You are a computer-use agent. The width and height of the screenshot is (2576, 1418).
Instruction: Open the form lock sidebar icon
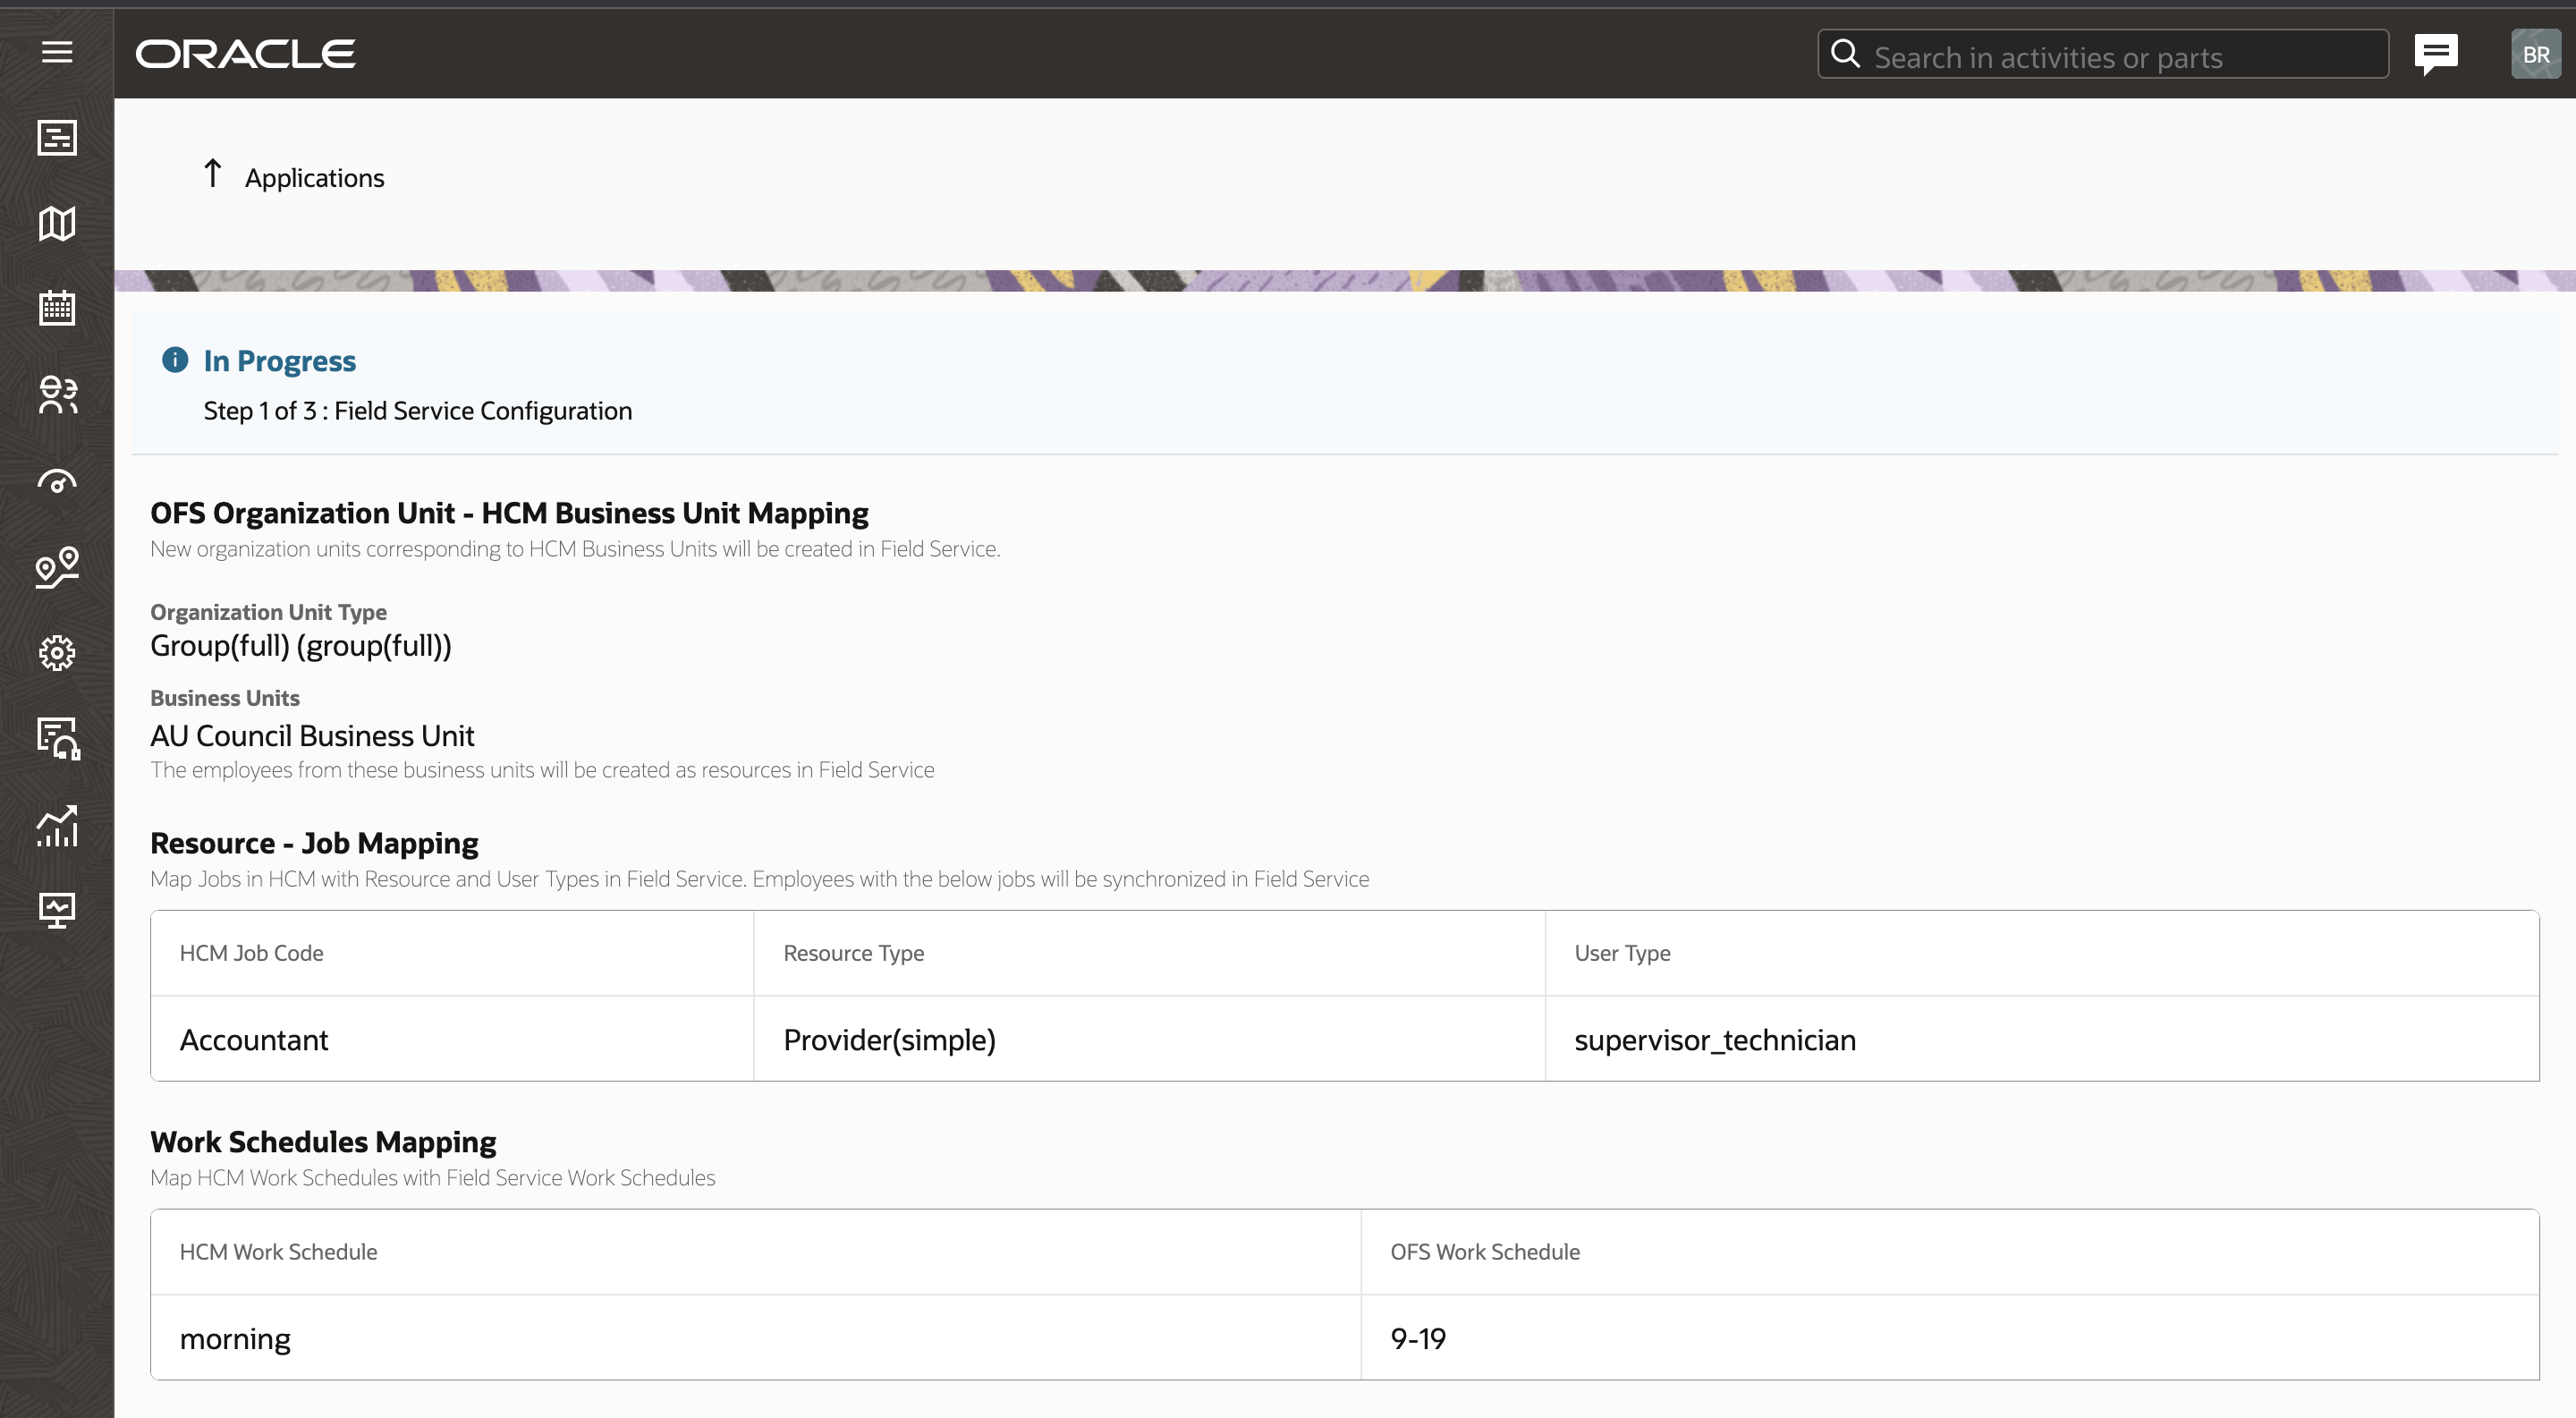point(57,739)
